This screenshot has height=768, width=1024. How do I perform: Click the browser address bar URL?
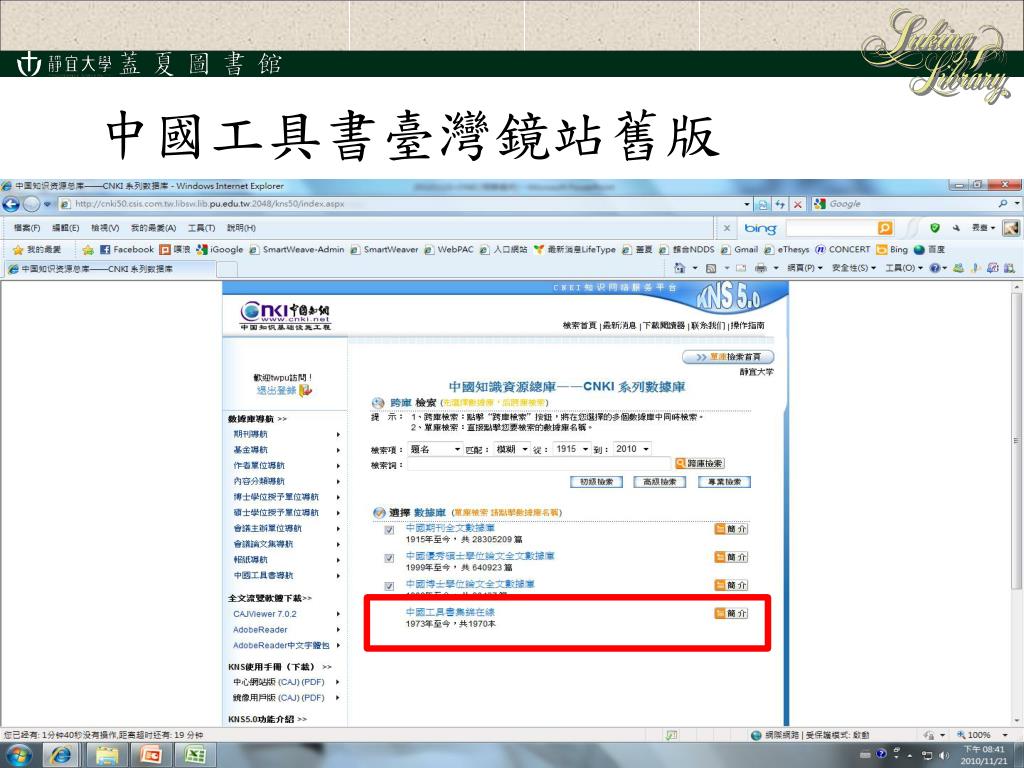[209, 204]
